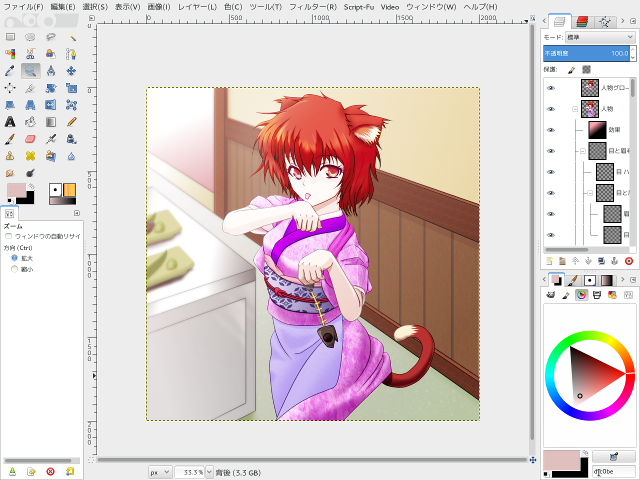Open the レイヤー(L) menu
The width and height of the screenshot is (640, 480).
(197, 7)
